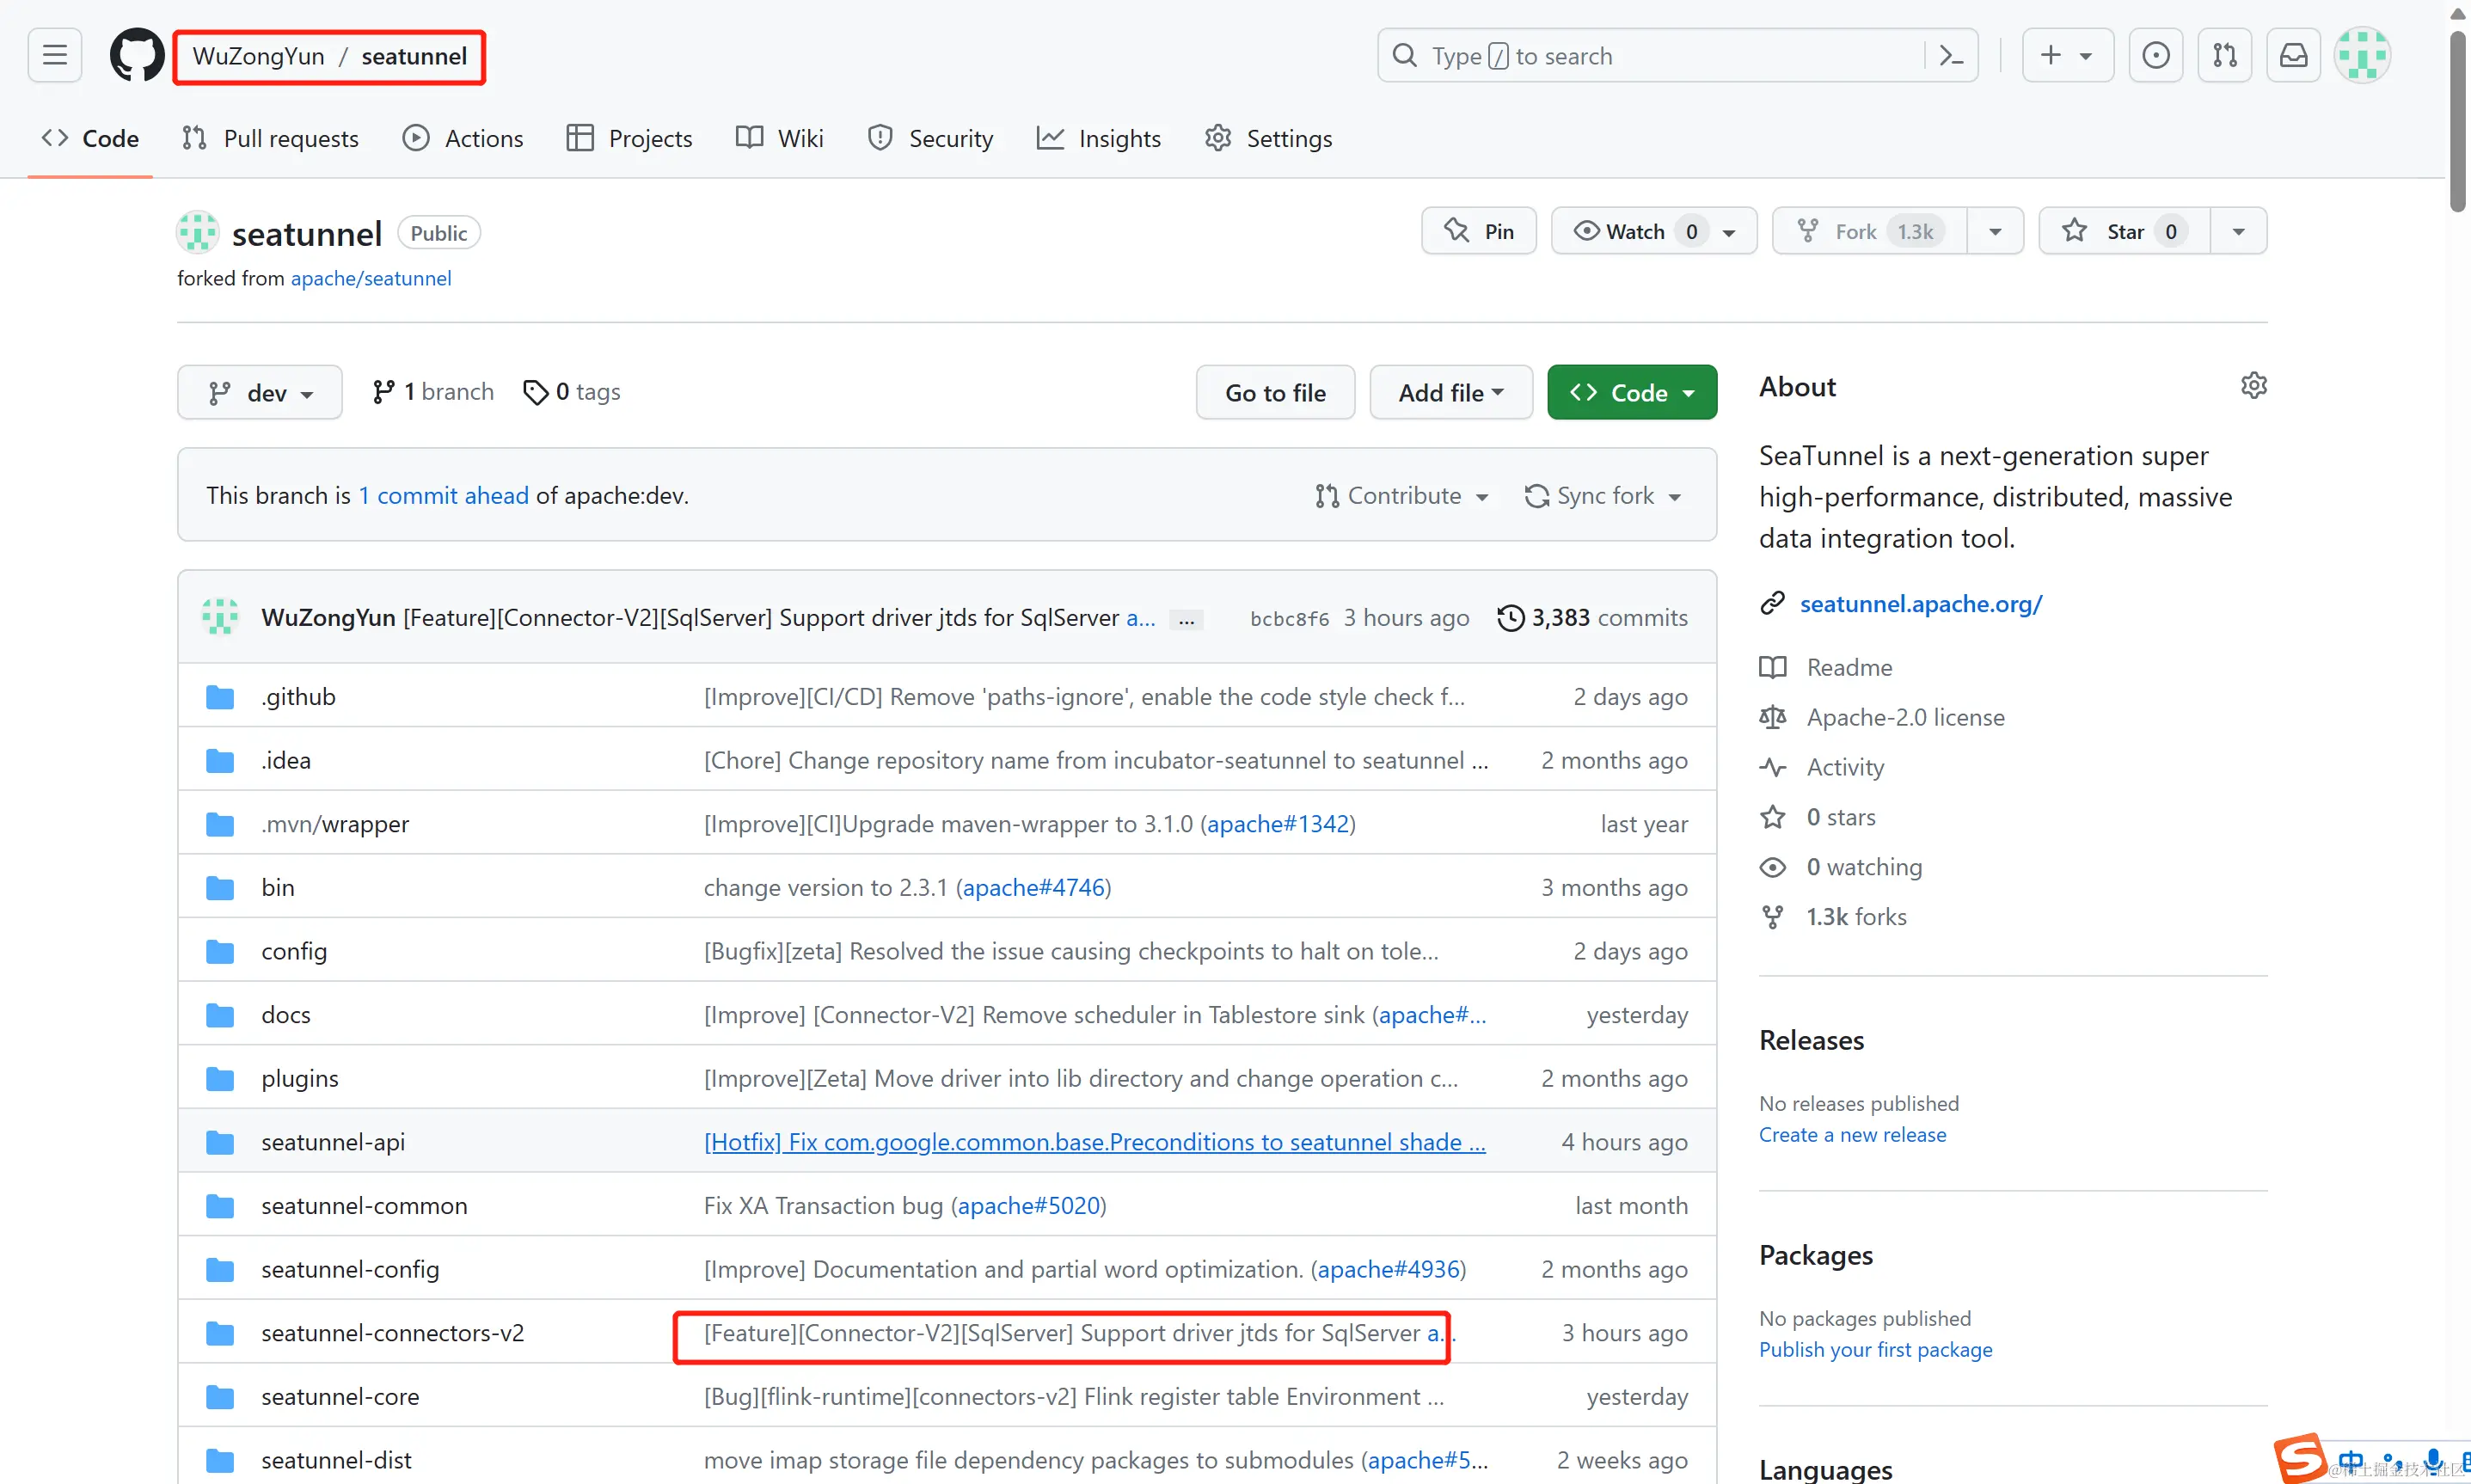Star the seatunnel repository
Viewport: 2471px width, 1484px height.
[2124, 232]
